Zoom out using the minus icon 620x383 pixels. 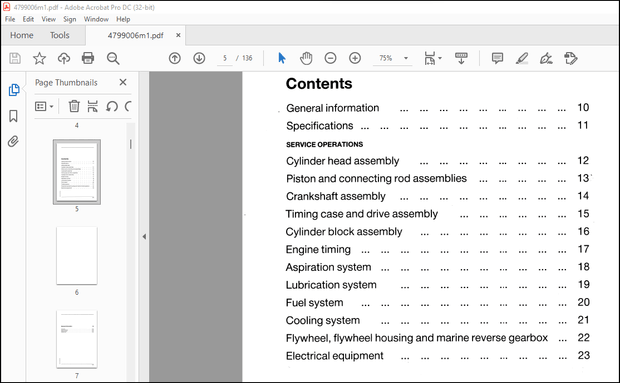pos(331,58)
